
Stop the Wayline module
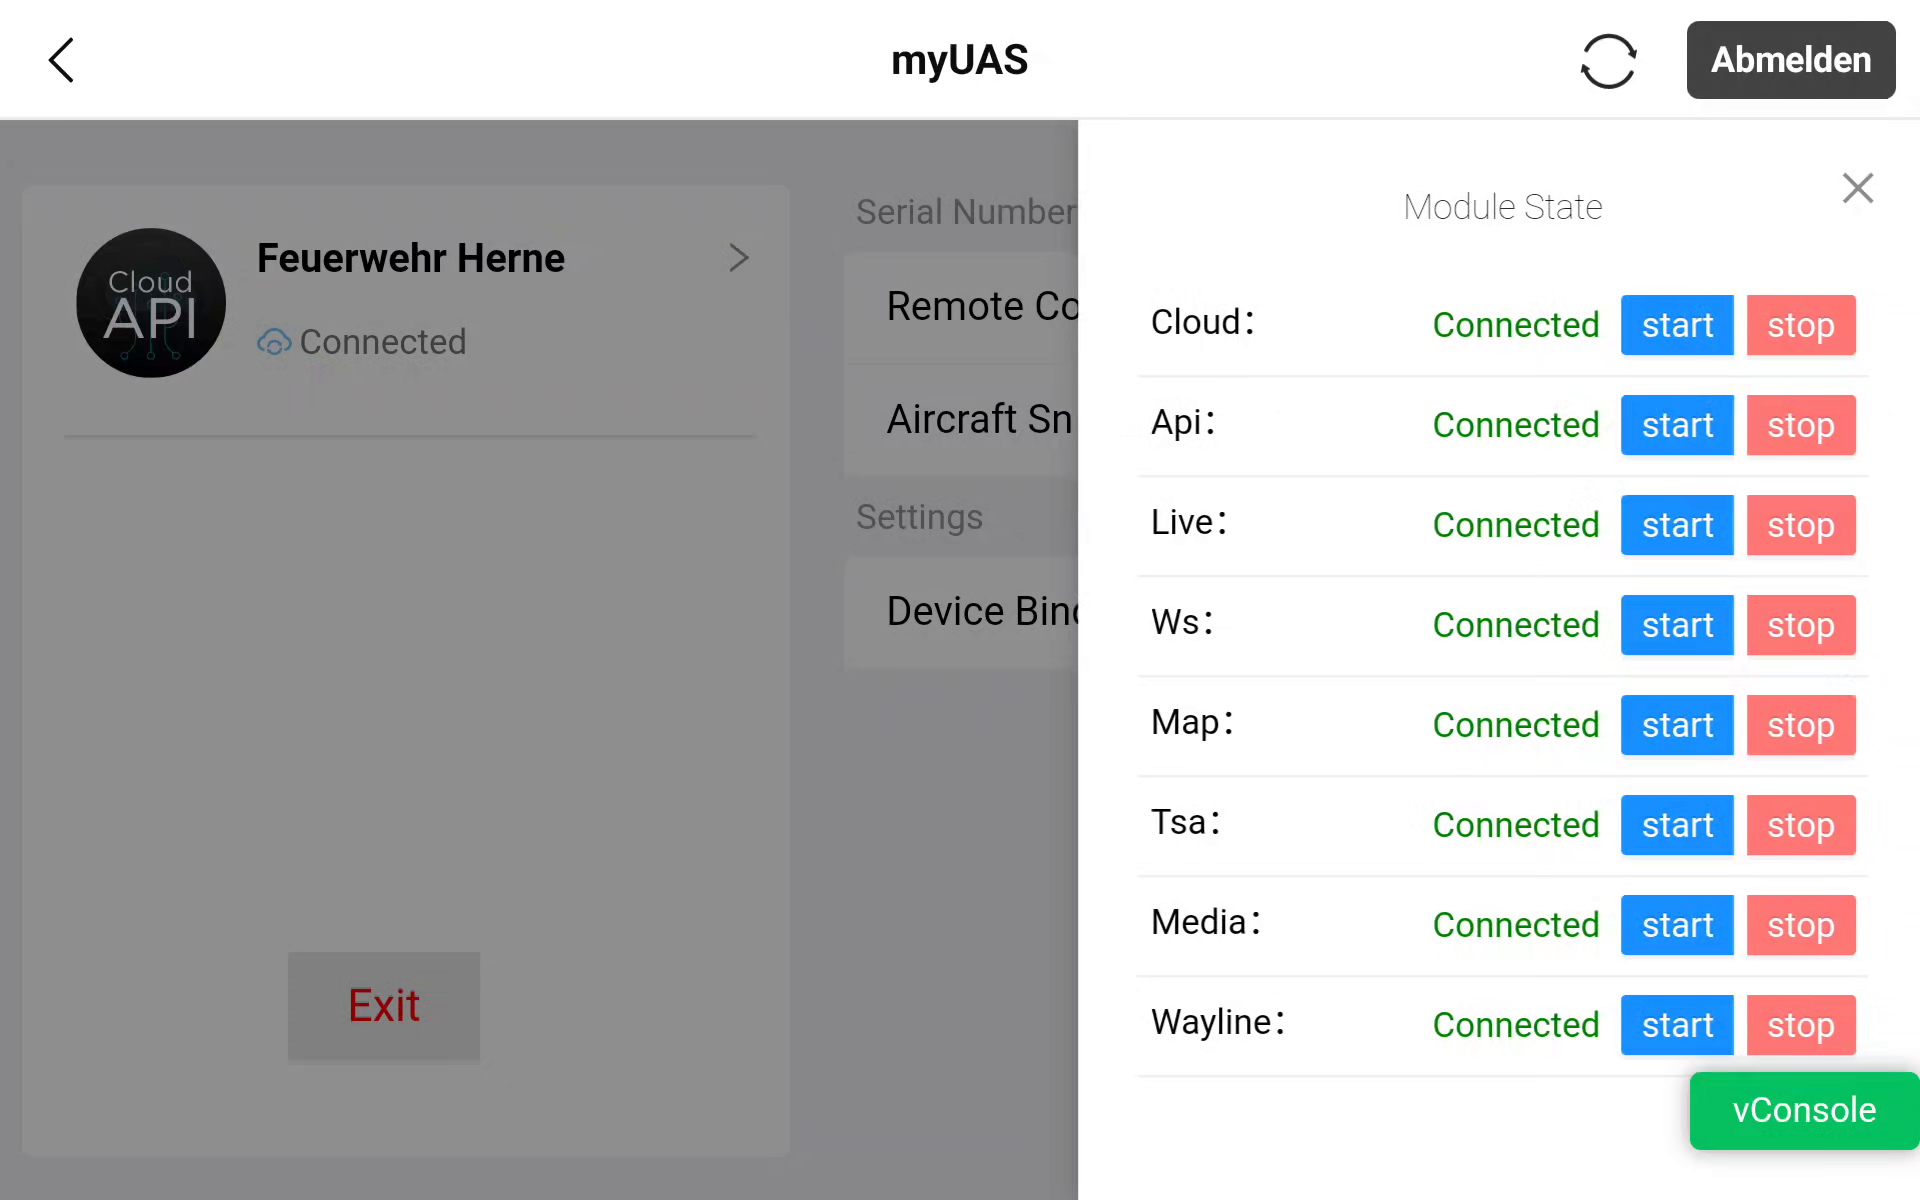pos(1800,1025)
